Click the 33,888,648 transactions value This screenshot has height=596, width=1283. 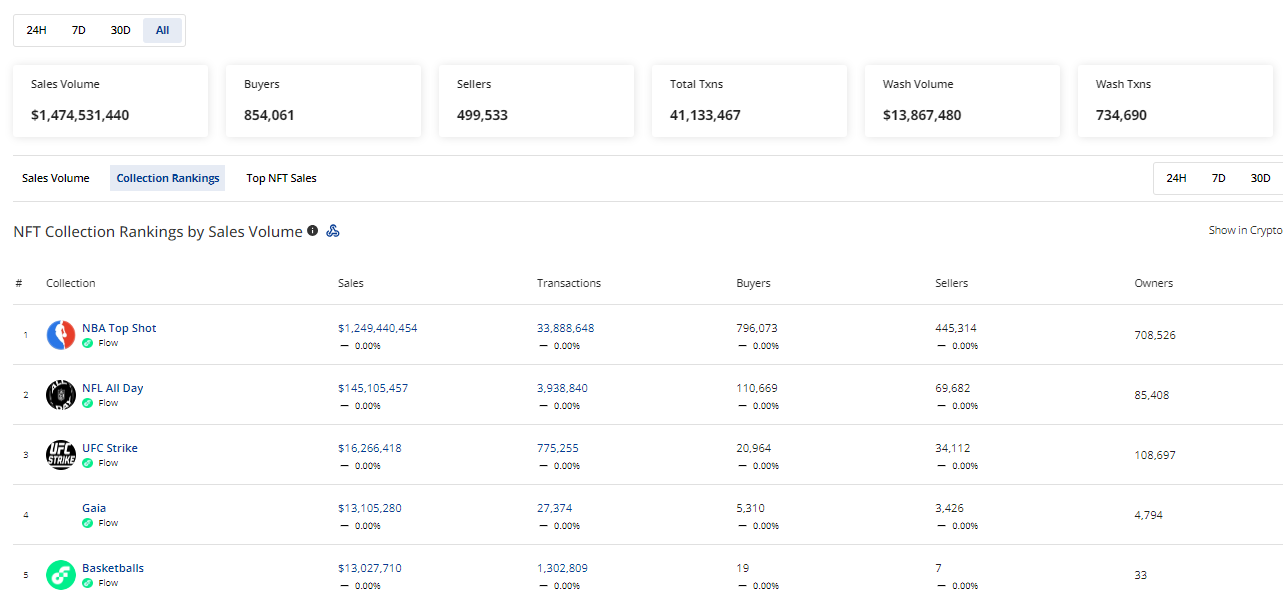[x=566, y=328]
